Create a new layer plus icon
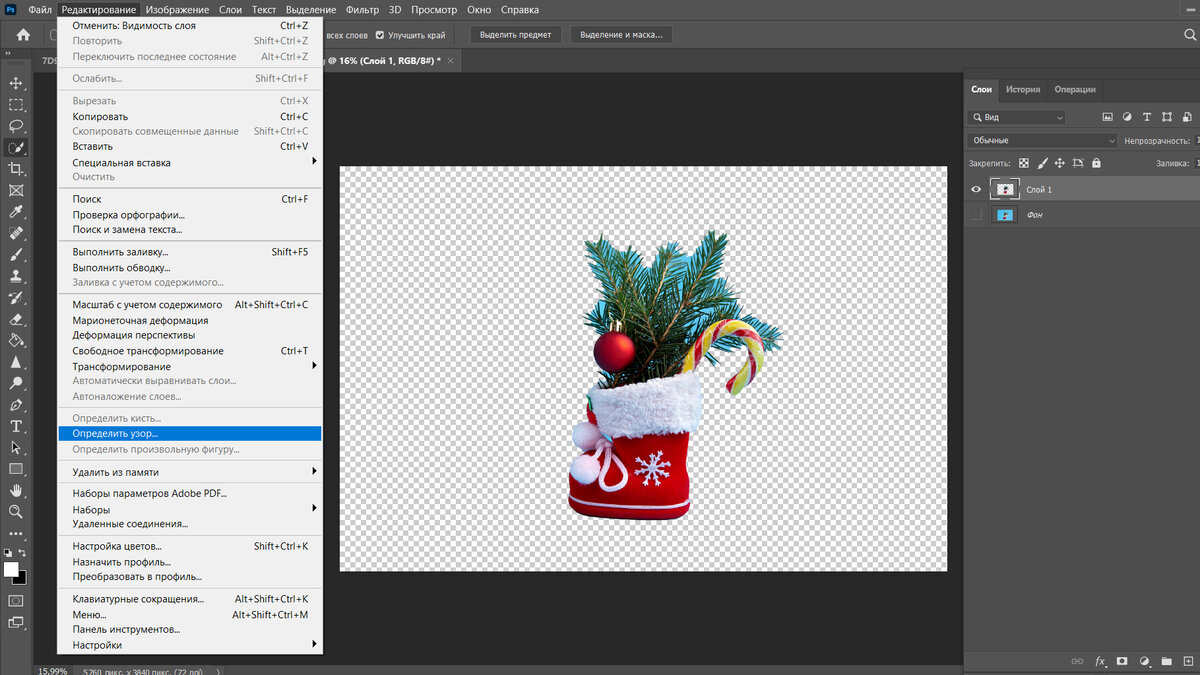The image size is (1200, 675). [x=1188, y=661]
